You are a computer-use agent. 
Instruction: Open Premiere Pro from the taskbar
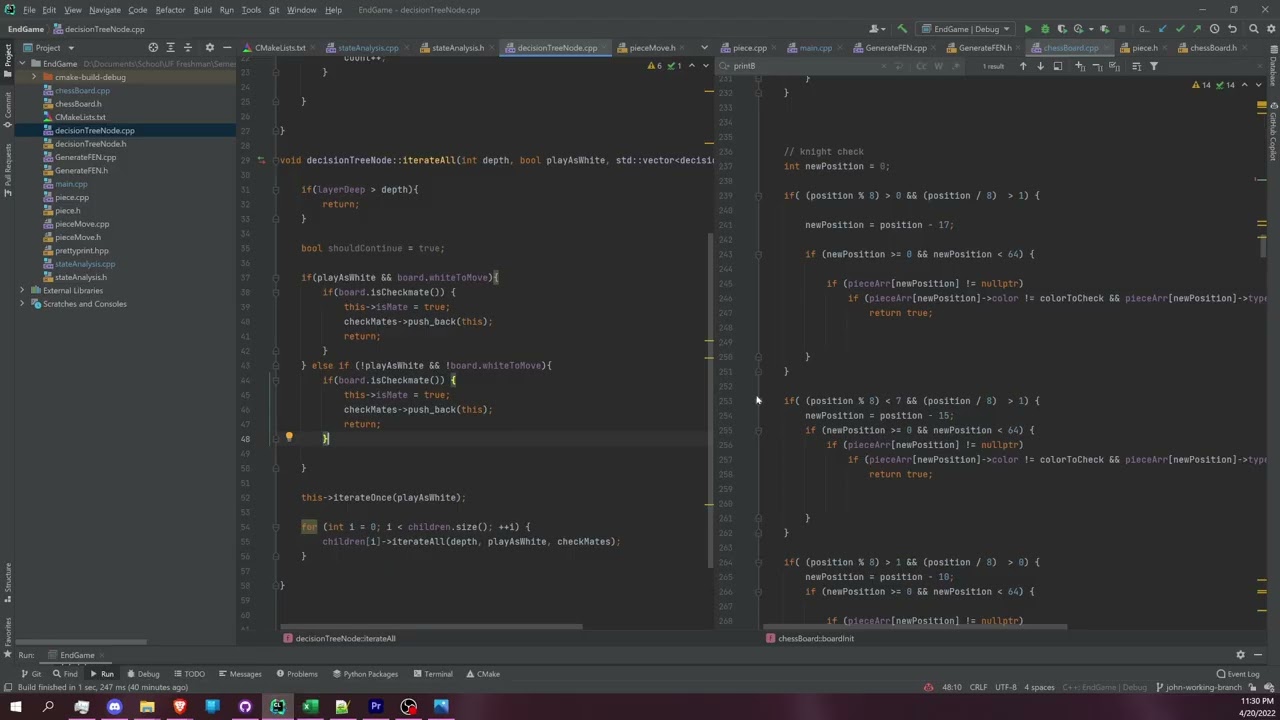[x=376, y=707]
